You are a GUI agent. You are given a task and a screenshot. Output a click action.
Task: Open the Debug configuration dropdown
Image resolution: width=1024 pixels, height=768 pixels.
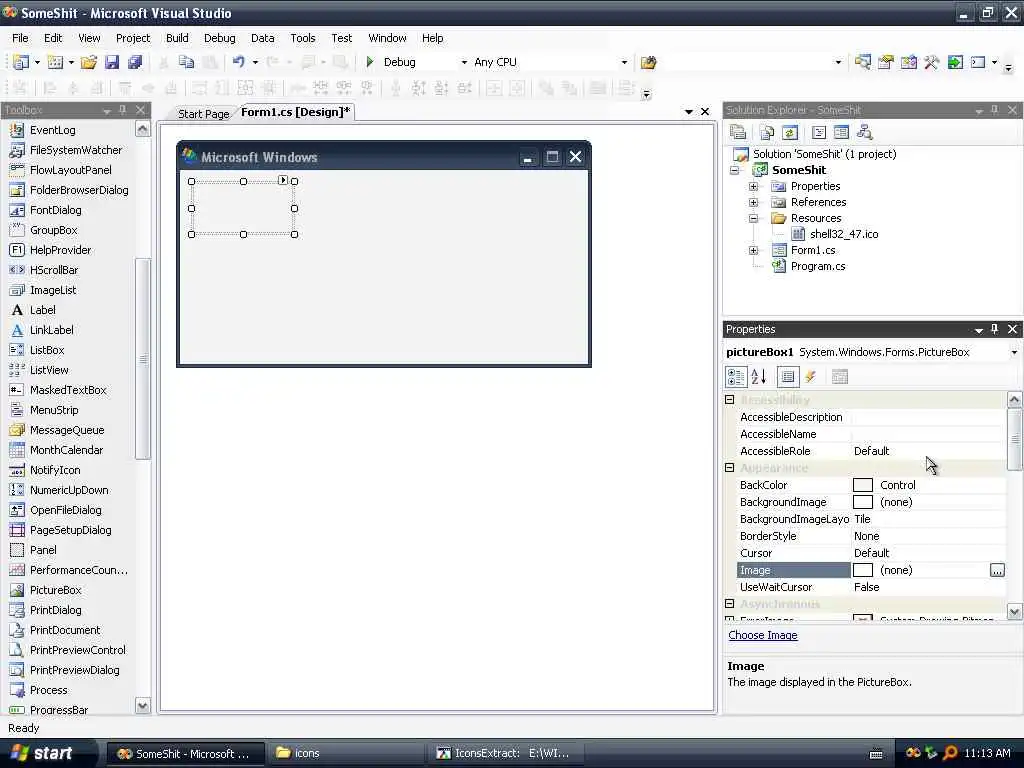[x=464, y=63]
